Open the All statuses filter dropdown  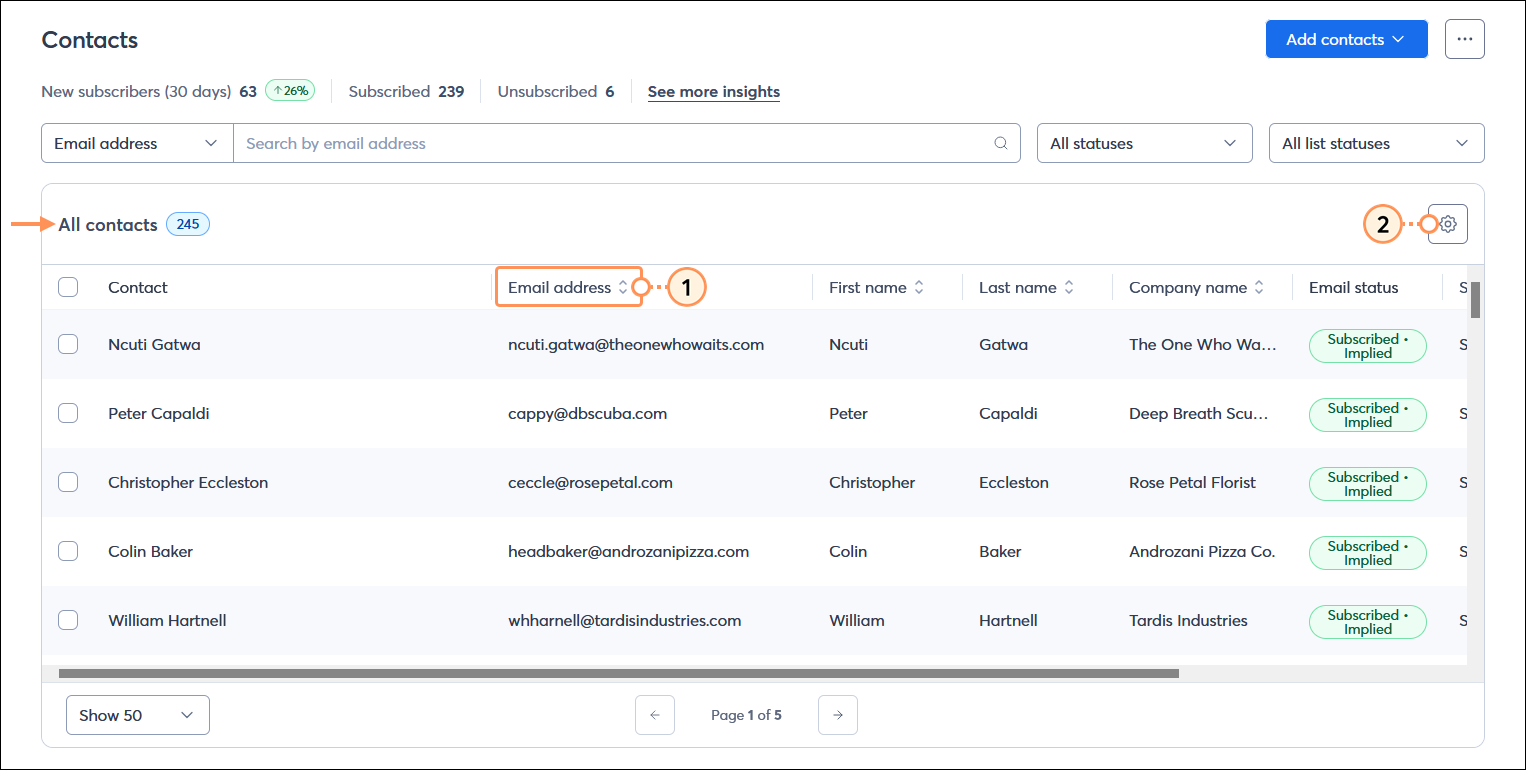[1144, 143]
